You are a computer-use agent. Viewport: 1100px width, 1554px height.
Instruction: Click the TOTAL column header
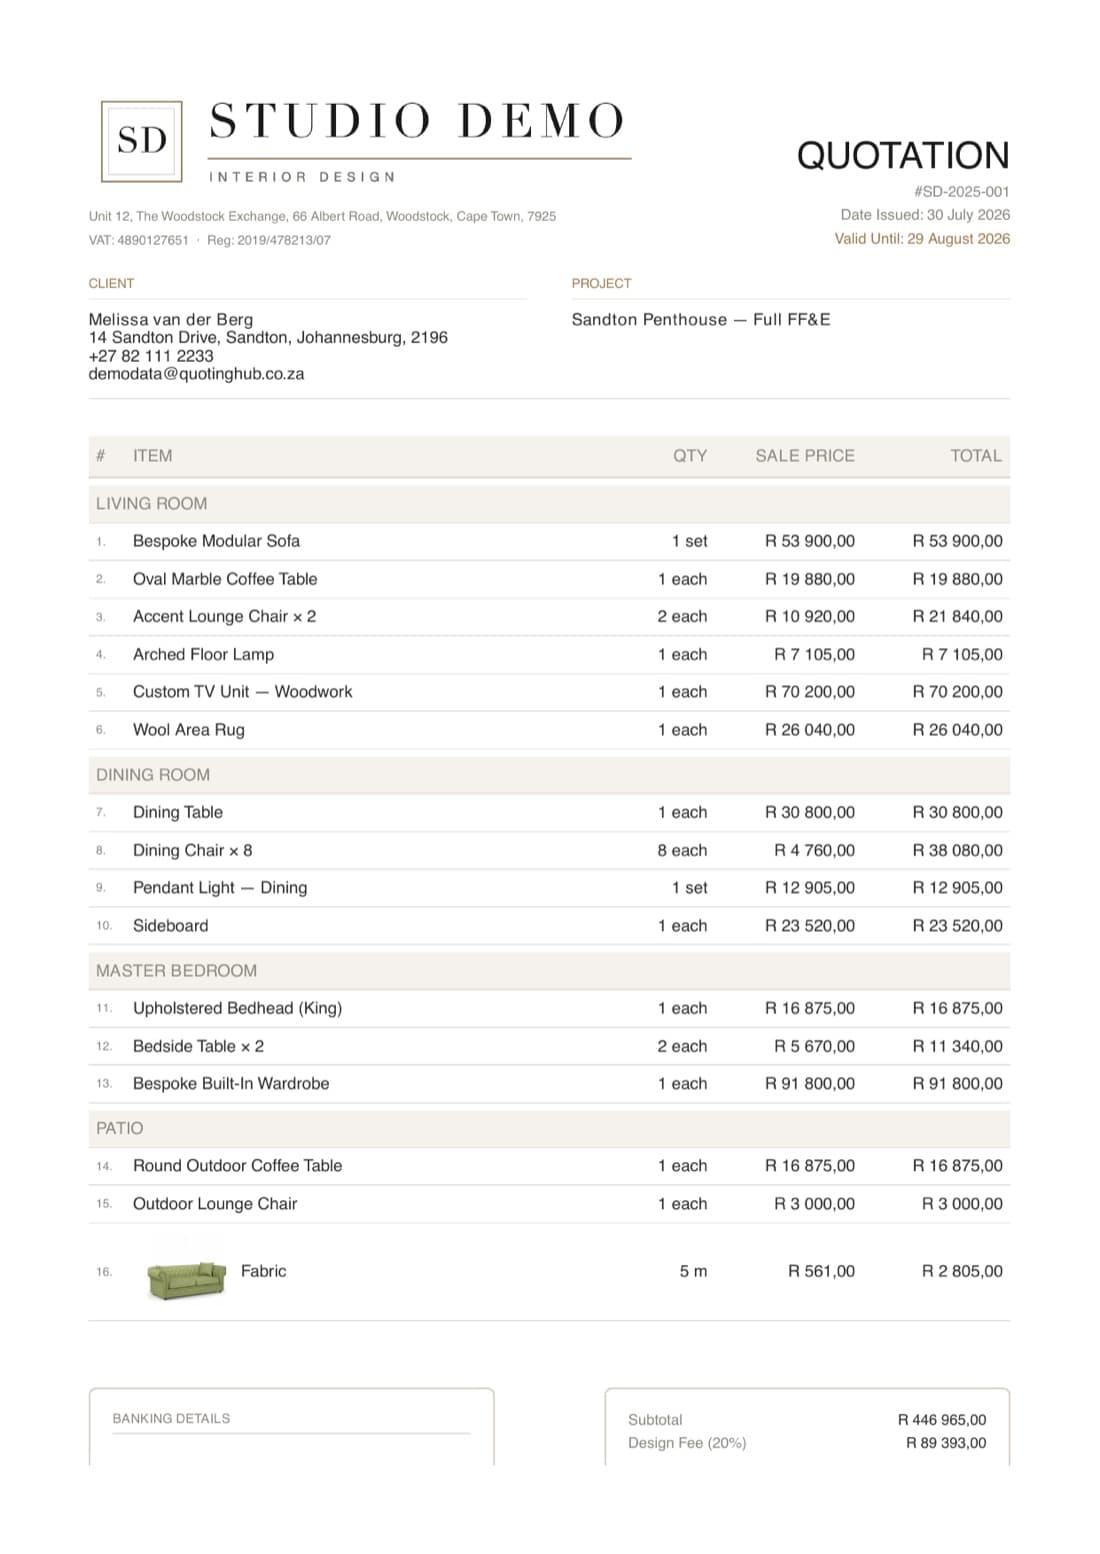click(x=976, y=456)
